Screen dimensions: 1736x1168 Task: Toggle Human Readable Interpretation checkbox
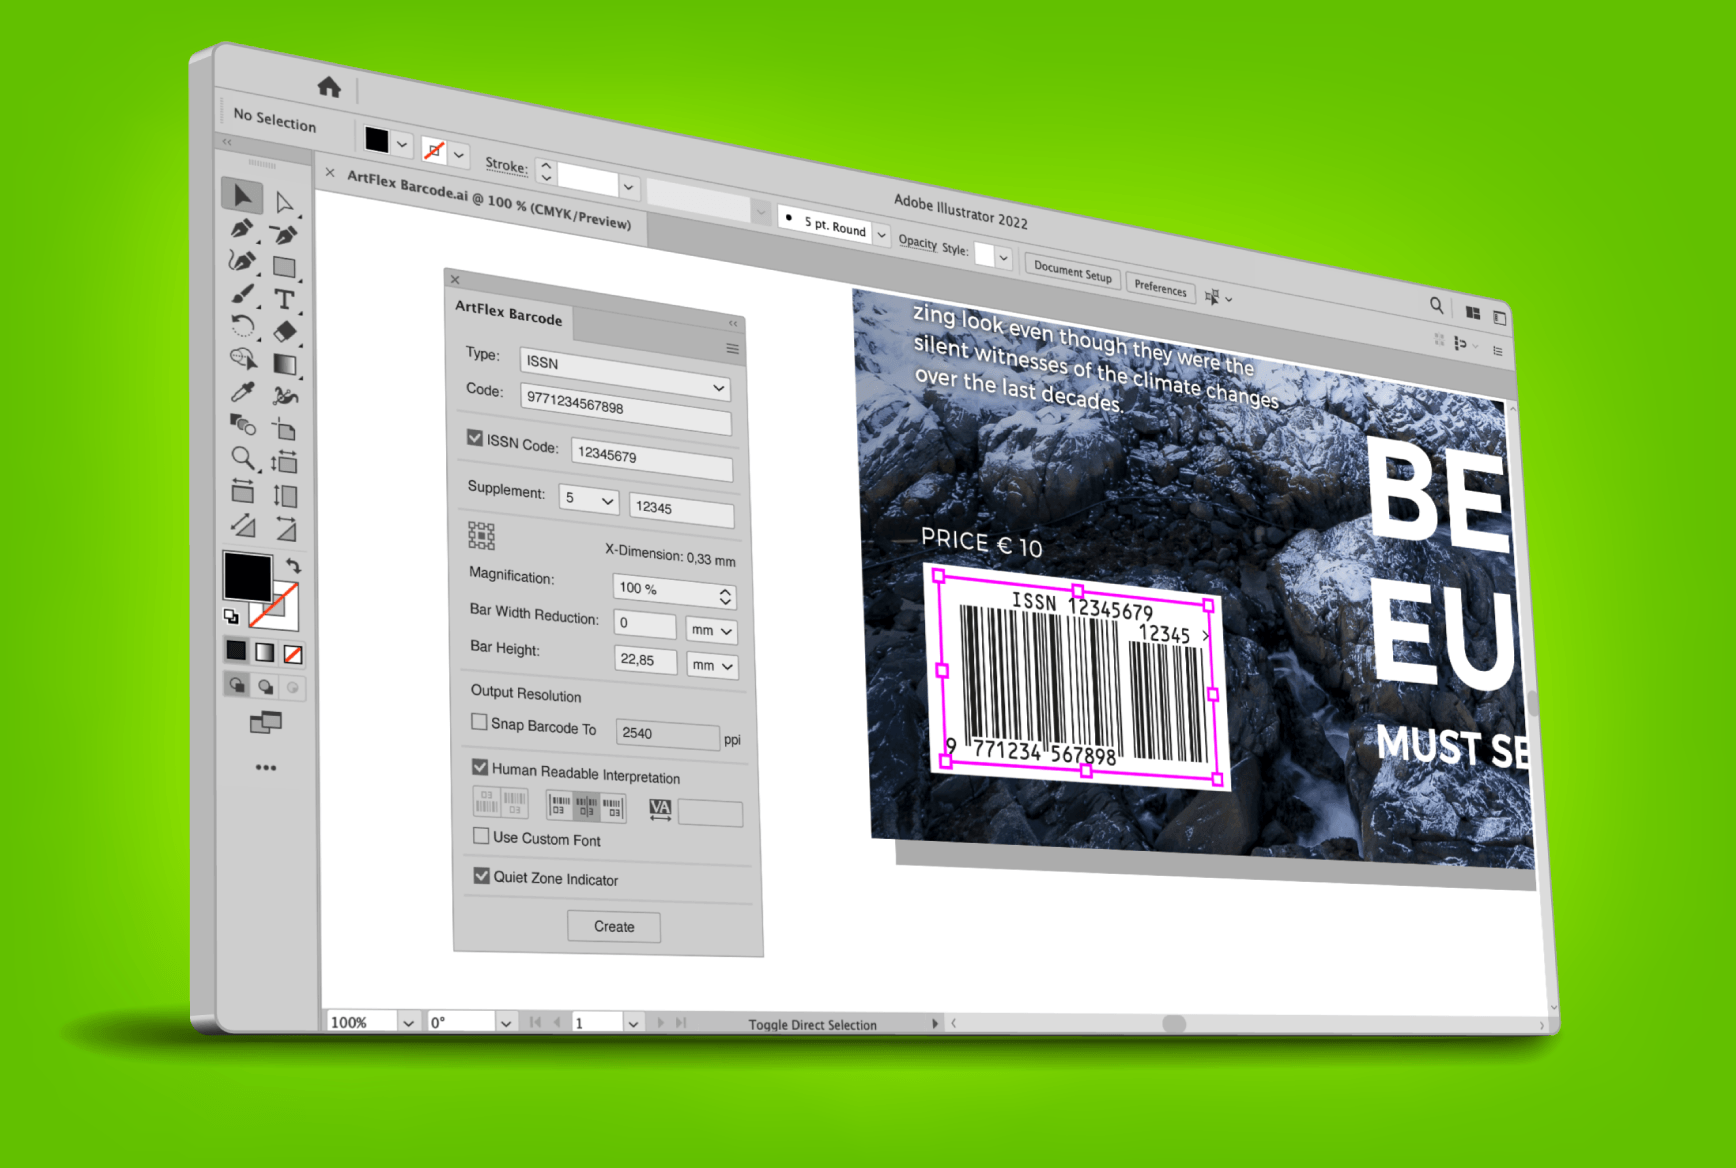click(480, 767)
